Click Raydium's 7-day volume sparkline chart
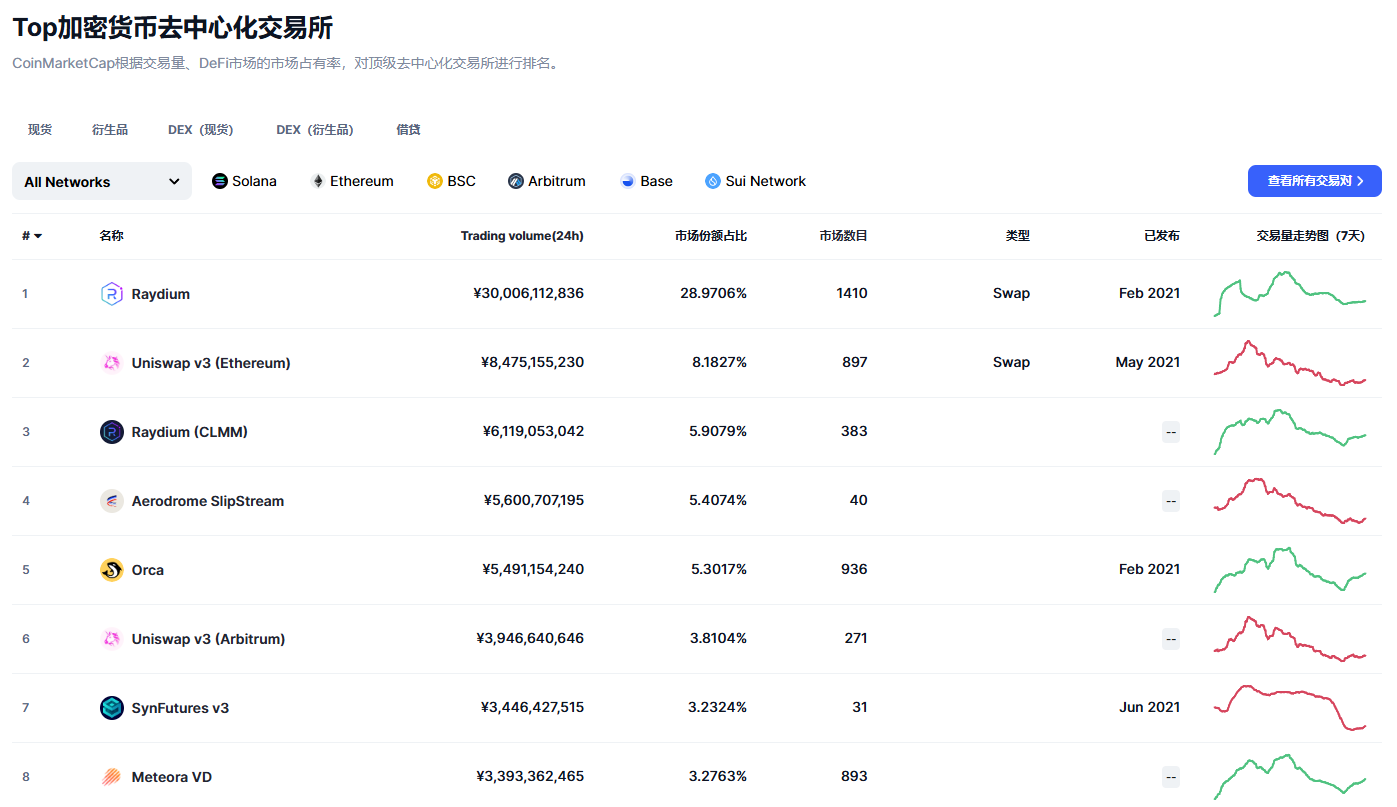Viewport: 1397px width, 807px height. pyautogui.click(x=1290, y=293)
